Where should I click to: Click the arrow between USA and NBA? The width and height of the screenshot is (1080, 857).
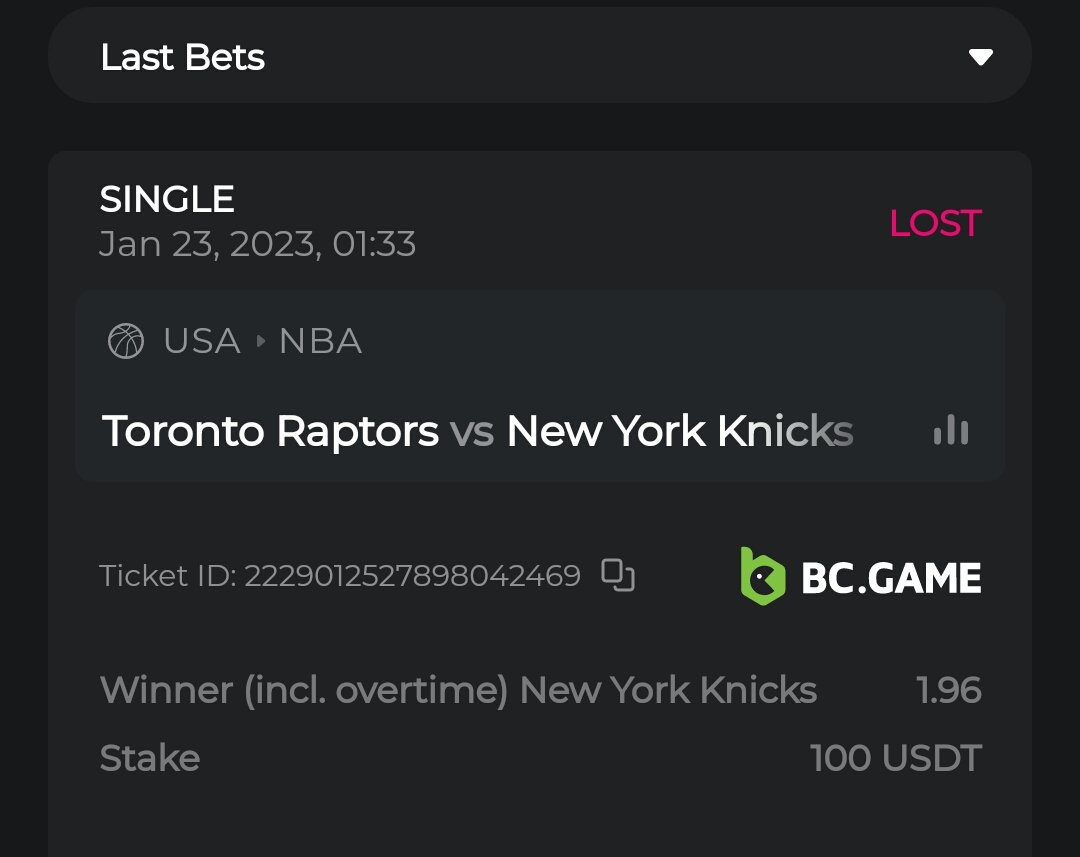261,342
